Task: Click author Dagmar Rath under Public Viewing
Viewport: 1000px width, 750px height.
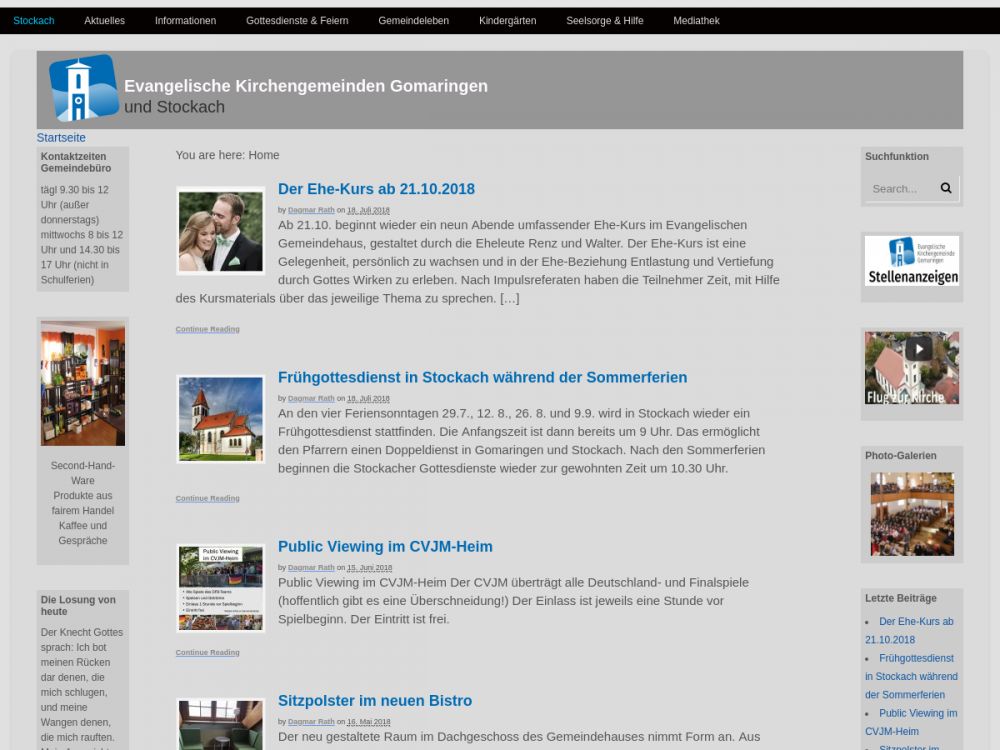Action: (311, 568)
